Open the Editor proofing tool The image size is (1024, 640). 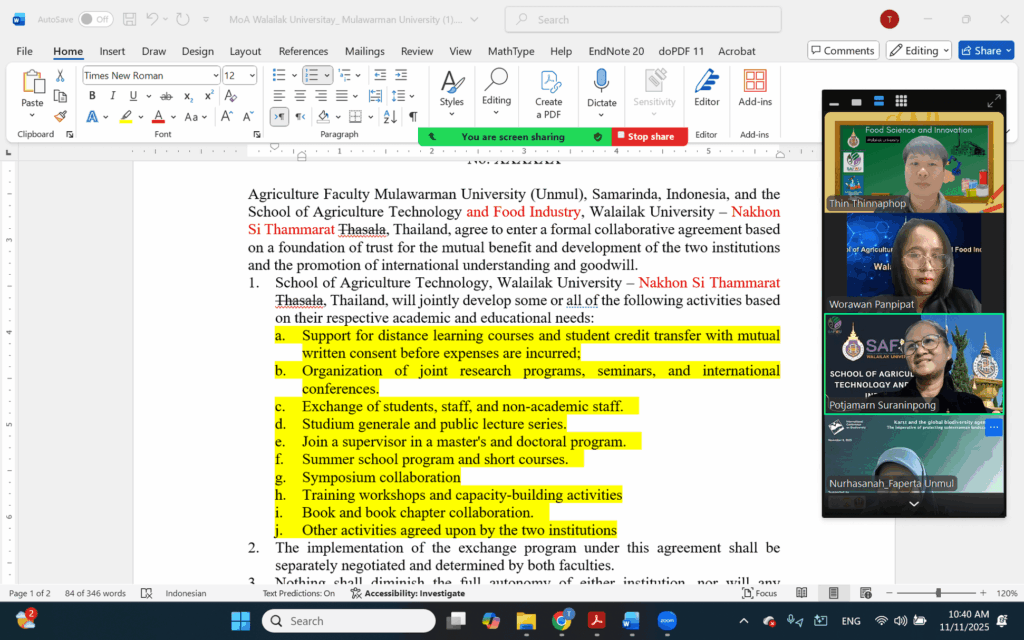coord(706,87)
